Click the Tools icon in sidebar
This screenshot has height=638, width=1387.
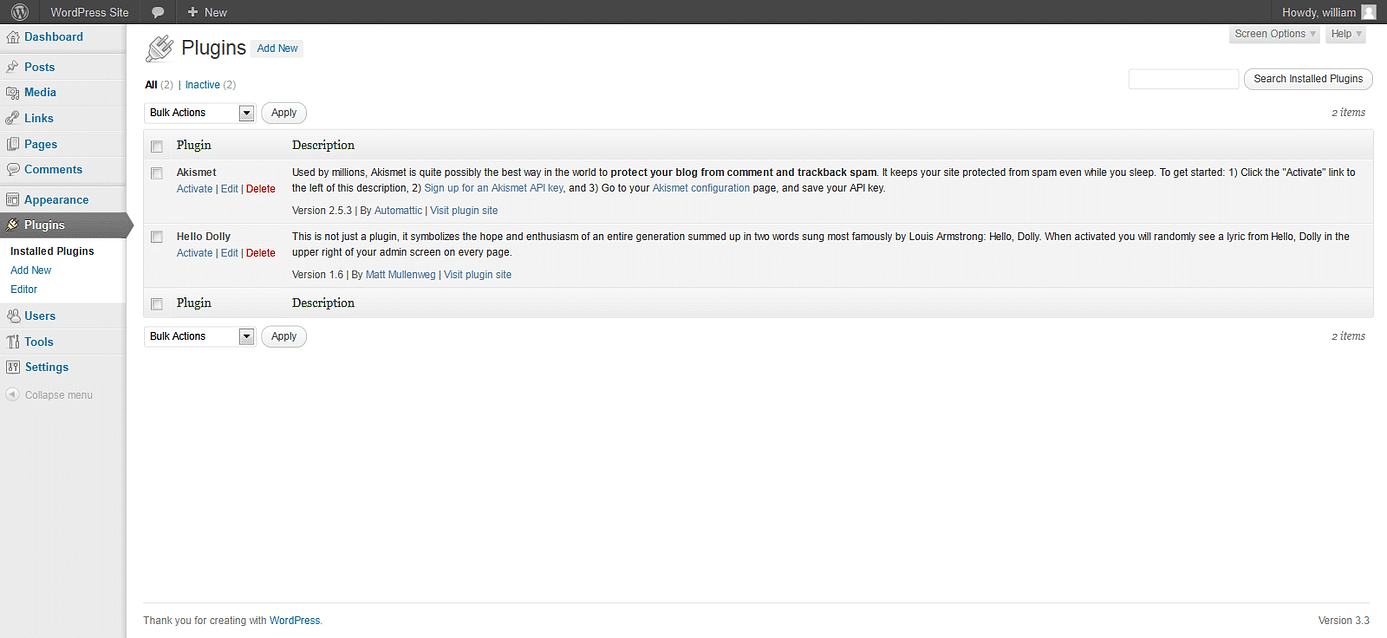pyautogui.click(x=13, y=342)
